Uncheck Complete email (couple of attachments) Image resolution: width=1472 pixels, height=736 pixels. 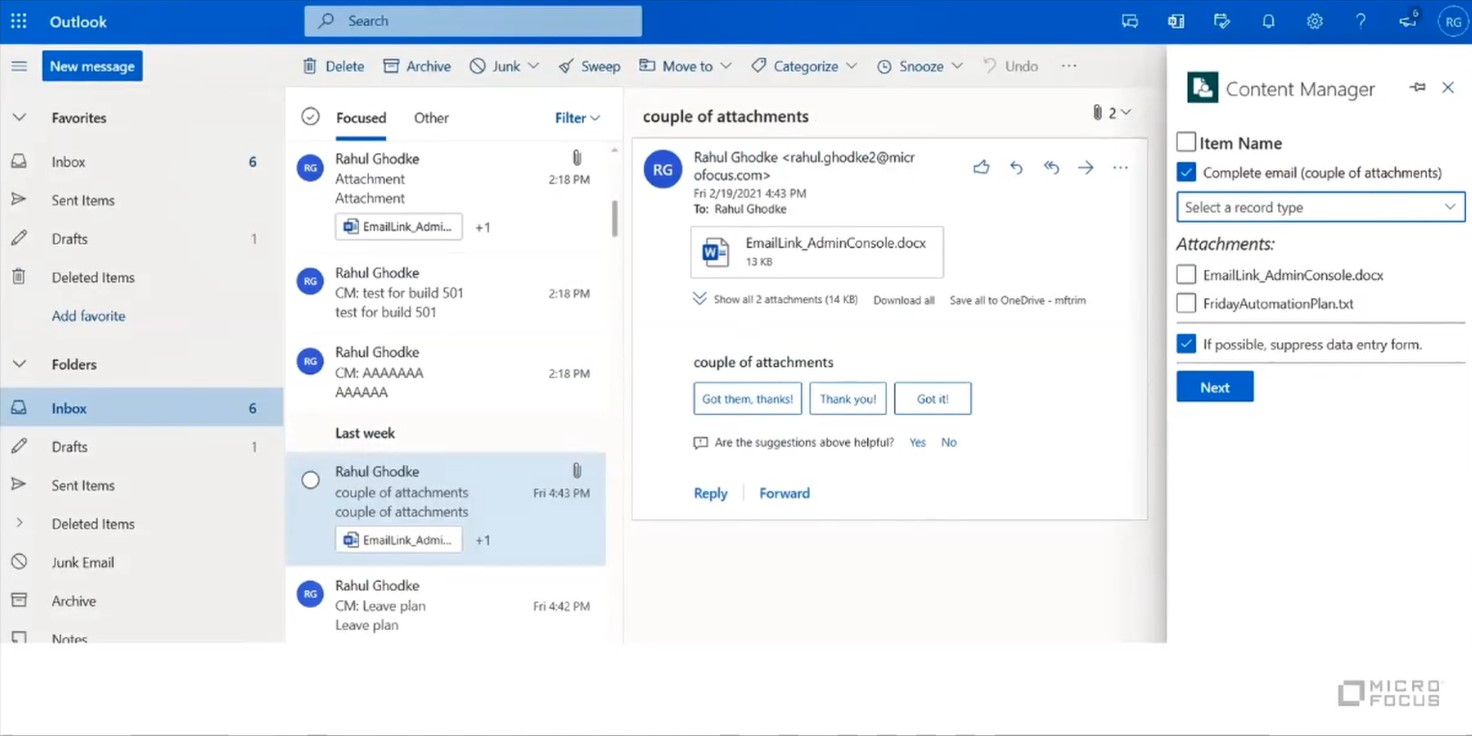(x=1186, y=172)
